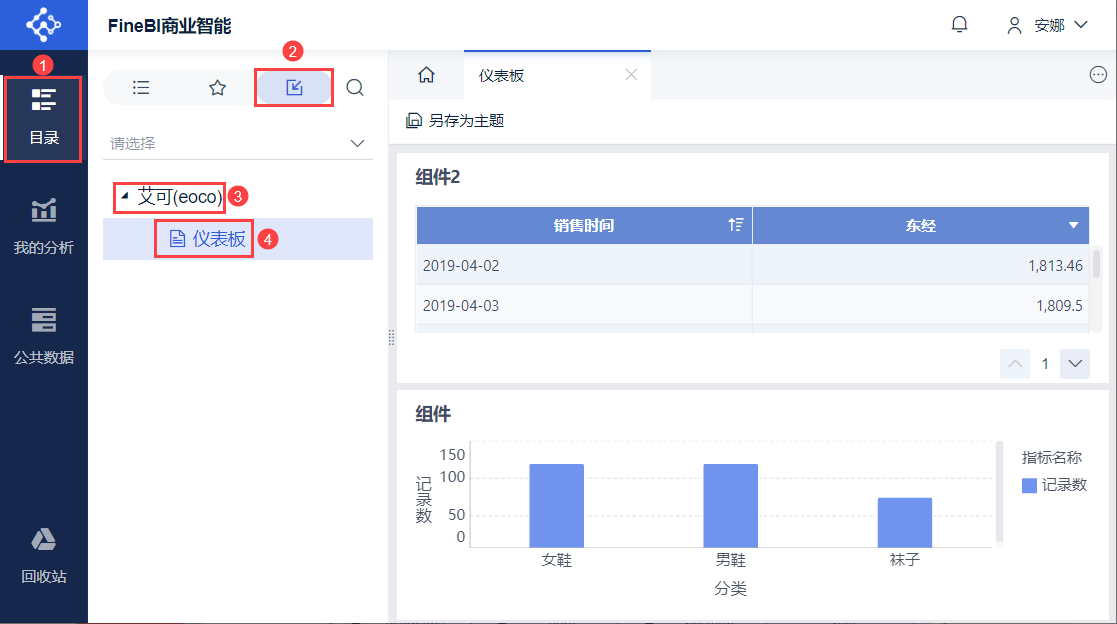Open the 回收站 recycle bin
The image size is (1117, 624).
click(44, 556)
